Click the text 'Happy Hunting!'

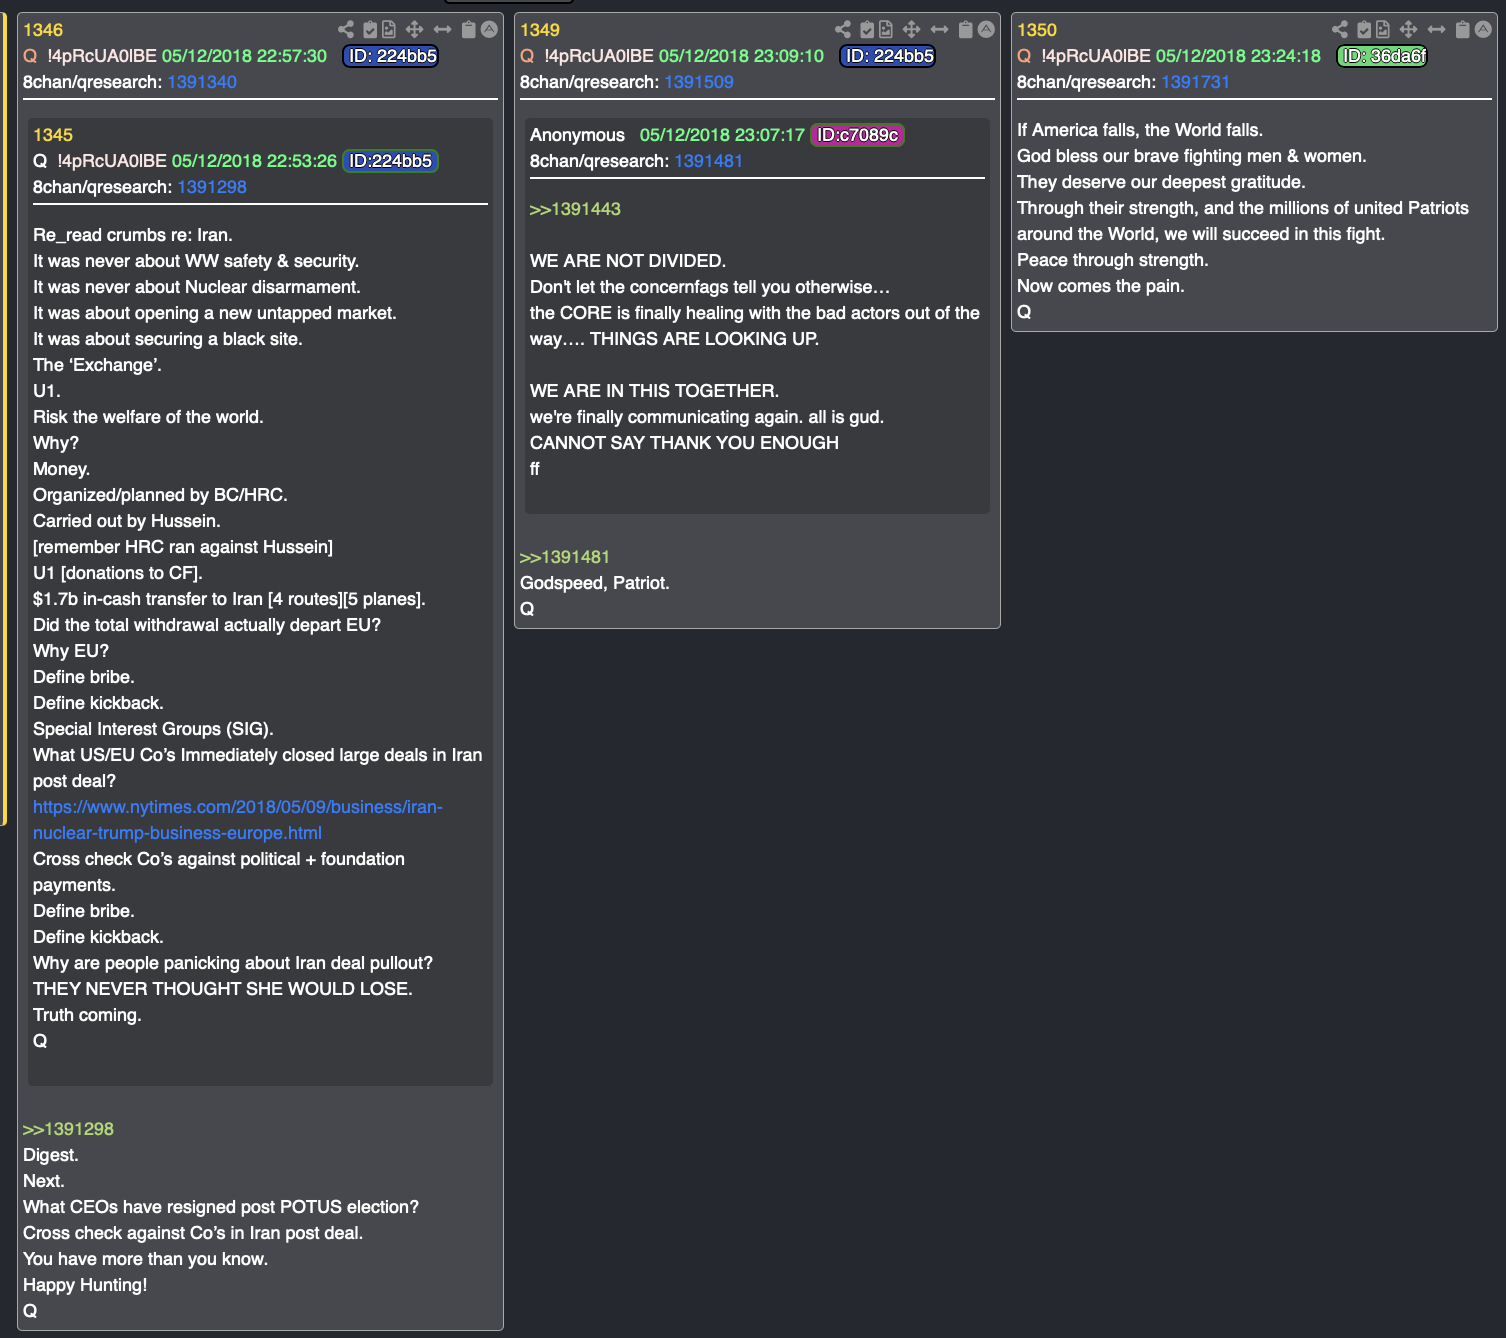click(85, 1285)
